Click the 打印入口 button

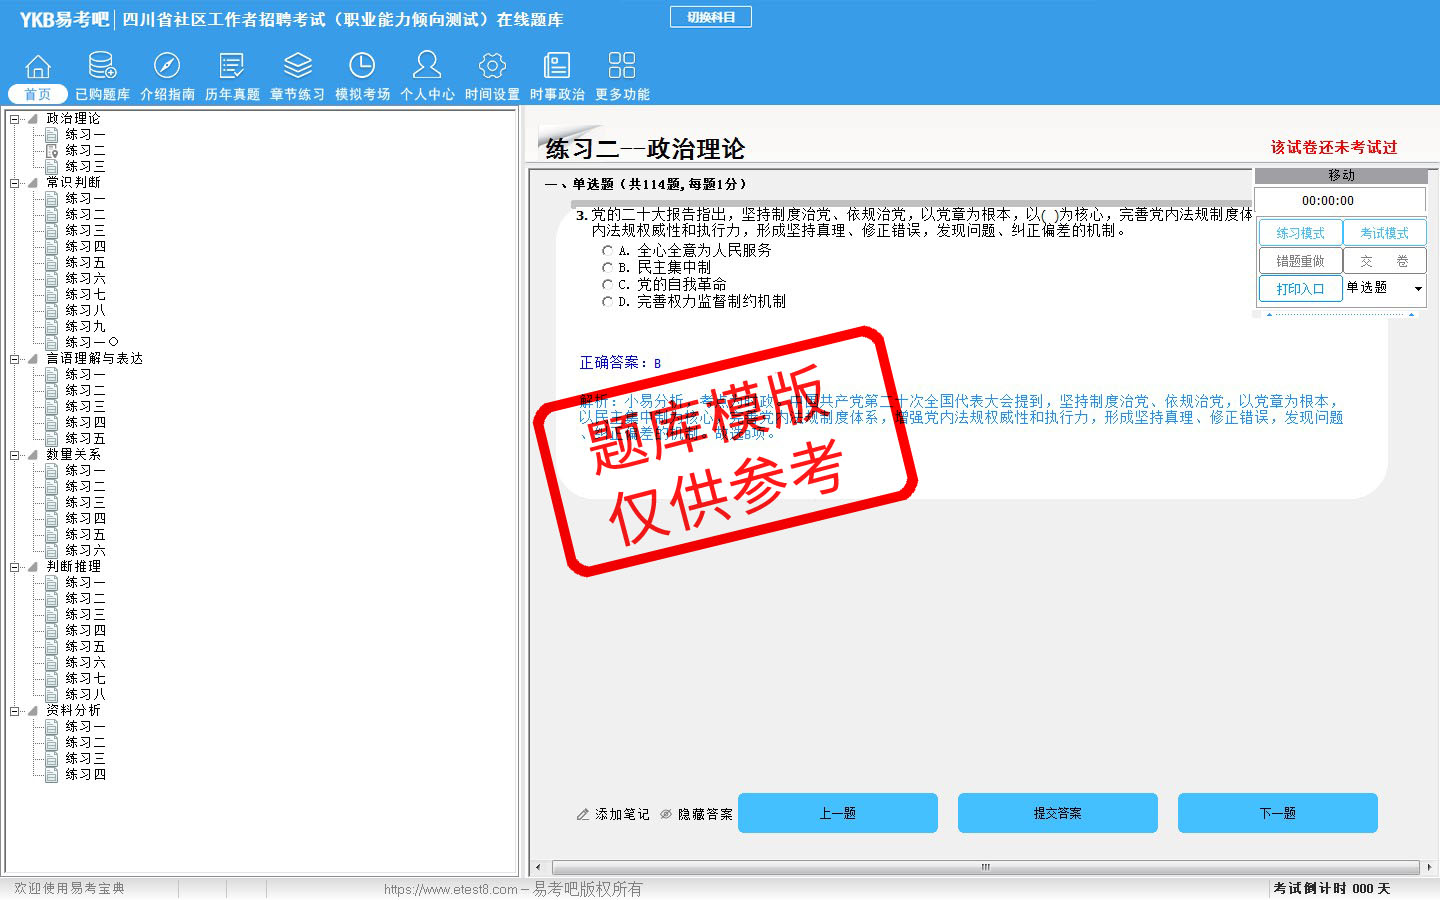point(1300,289)
